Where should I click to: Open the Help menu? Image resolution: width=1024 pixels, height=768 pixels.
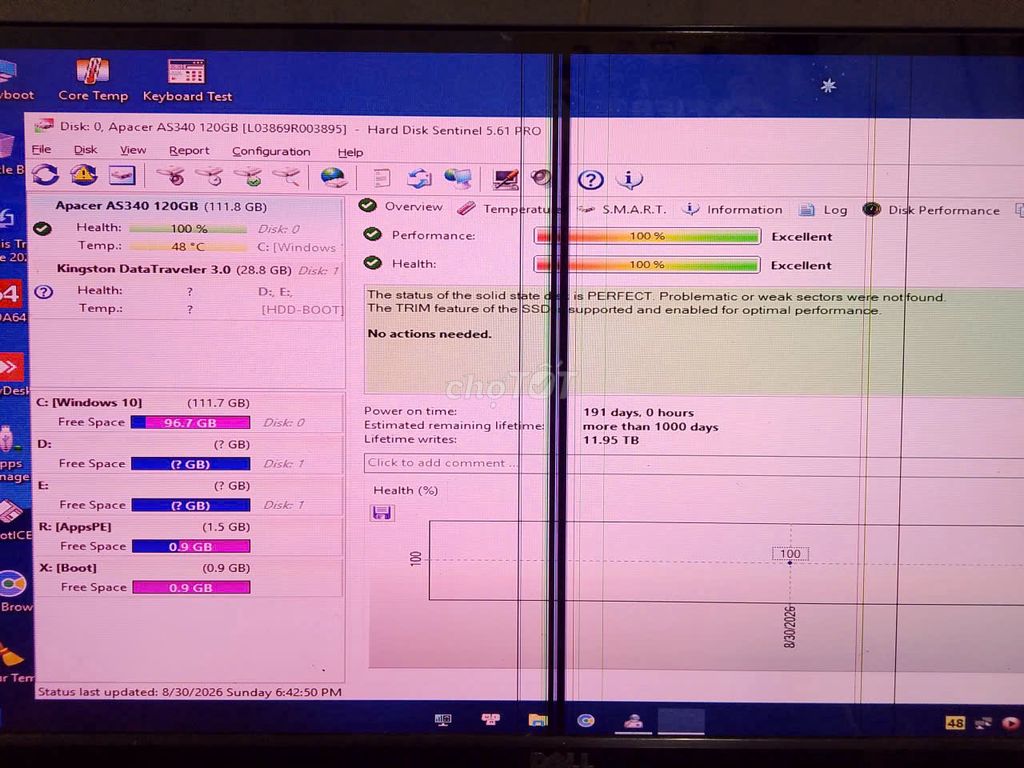[350, 152]
